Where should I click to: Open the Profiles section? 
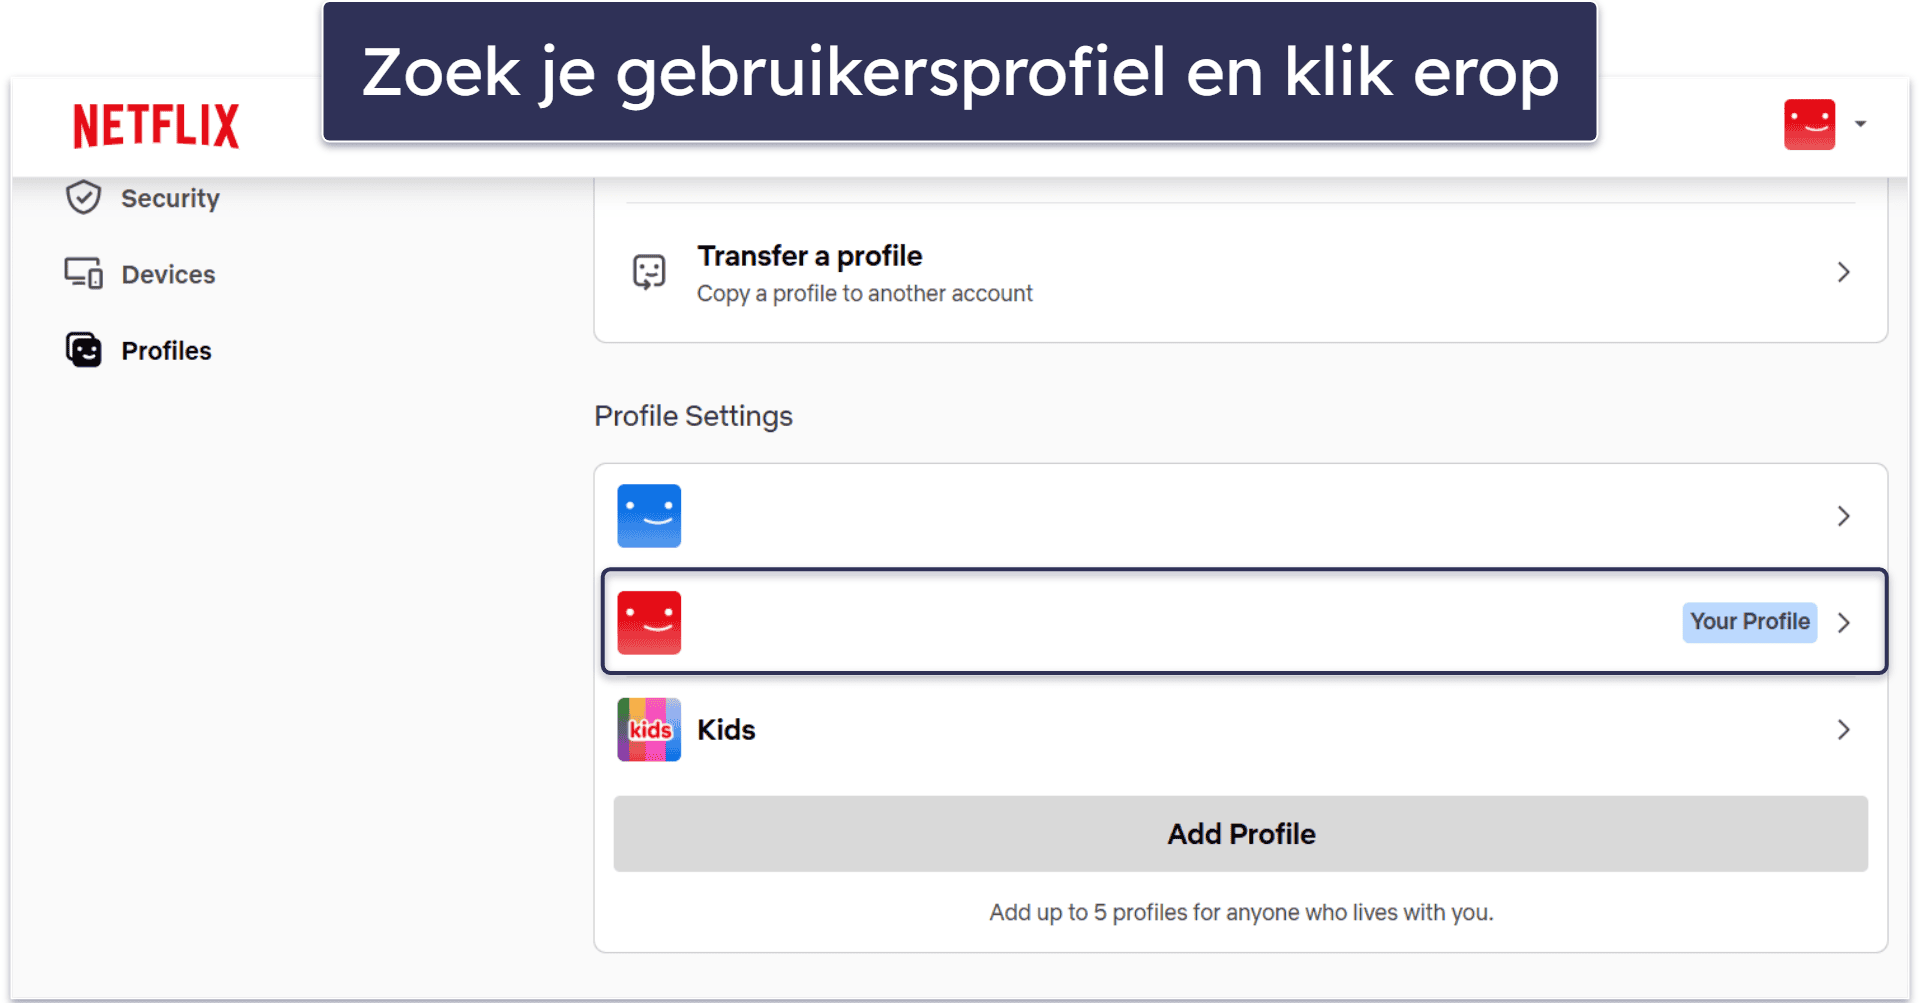tap(166, 351)
